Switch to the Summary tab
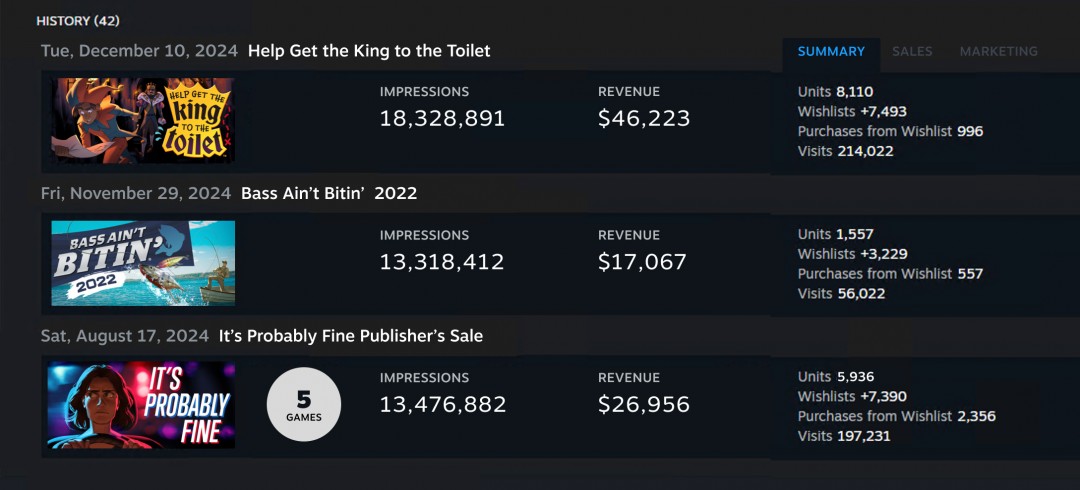 point(831,52)
